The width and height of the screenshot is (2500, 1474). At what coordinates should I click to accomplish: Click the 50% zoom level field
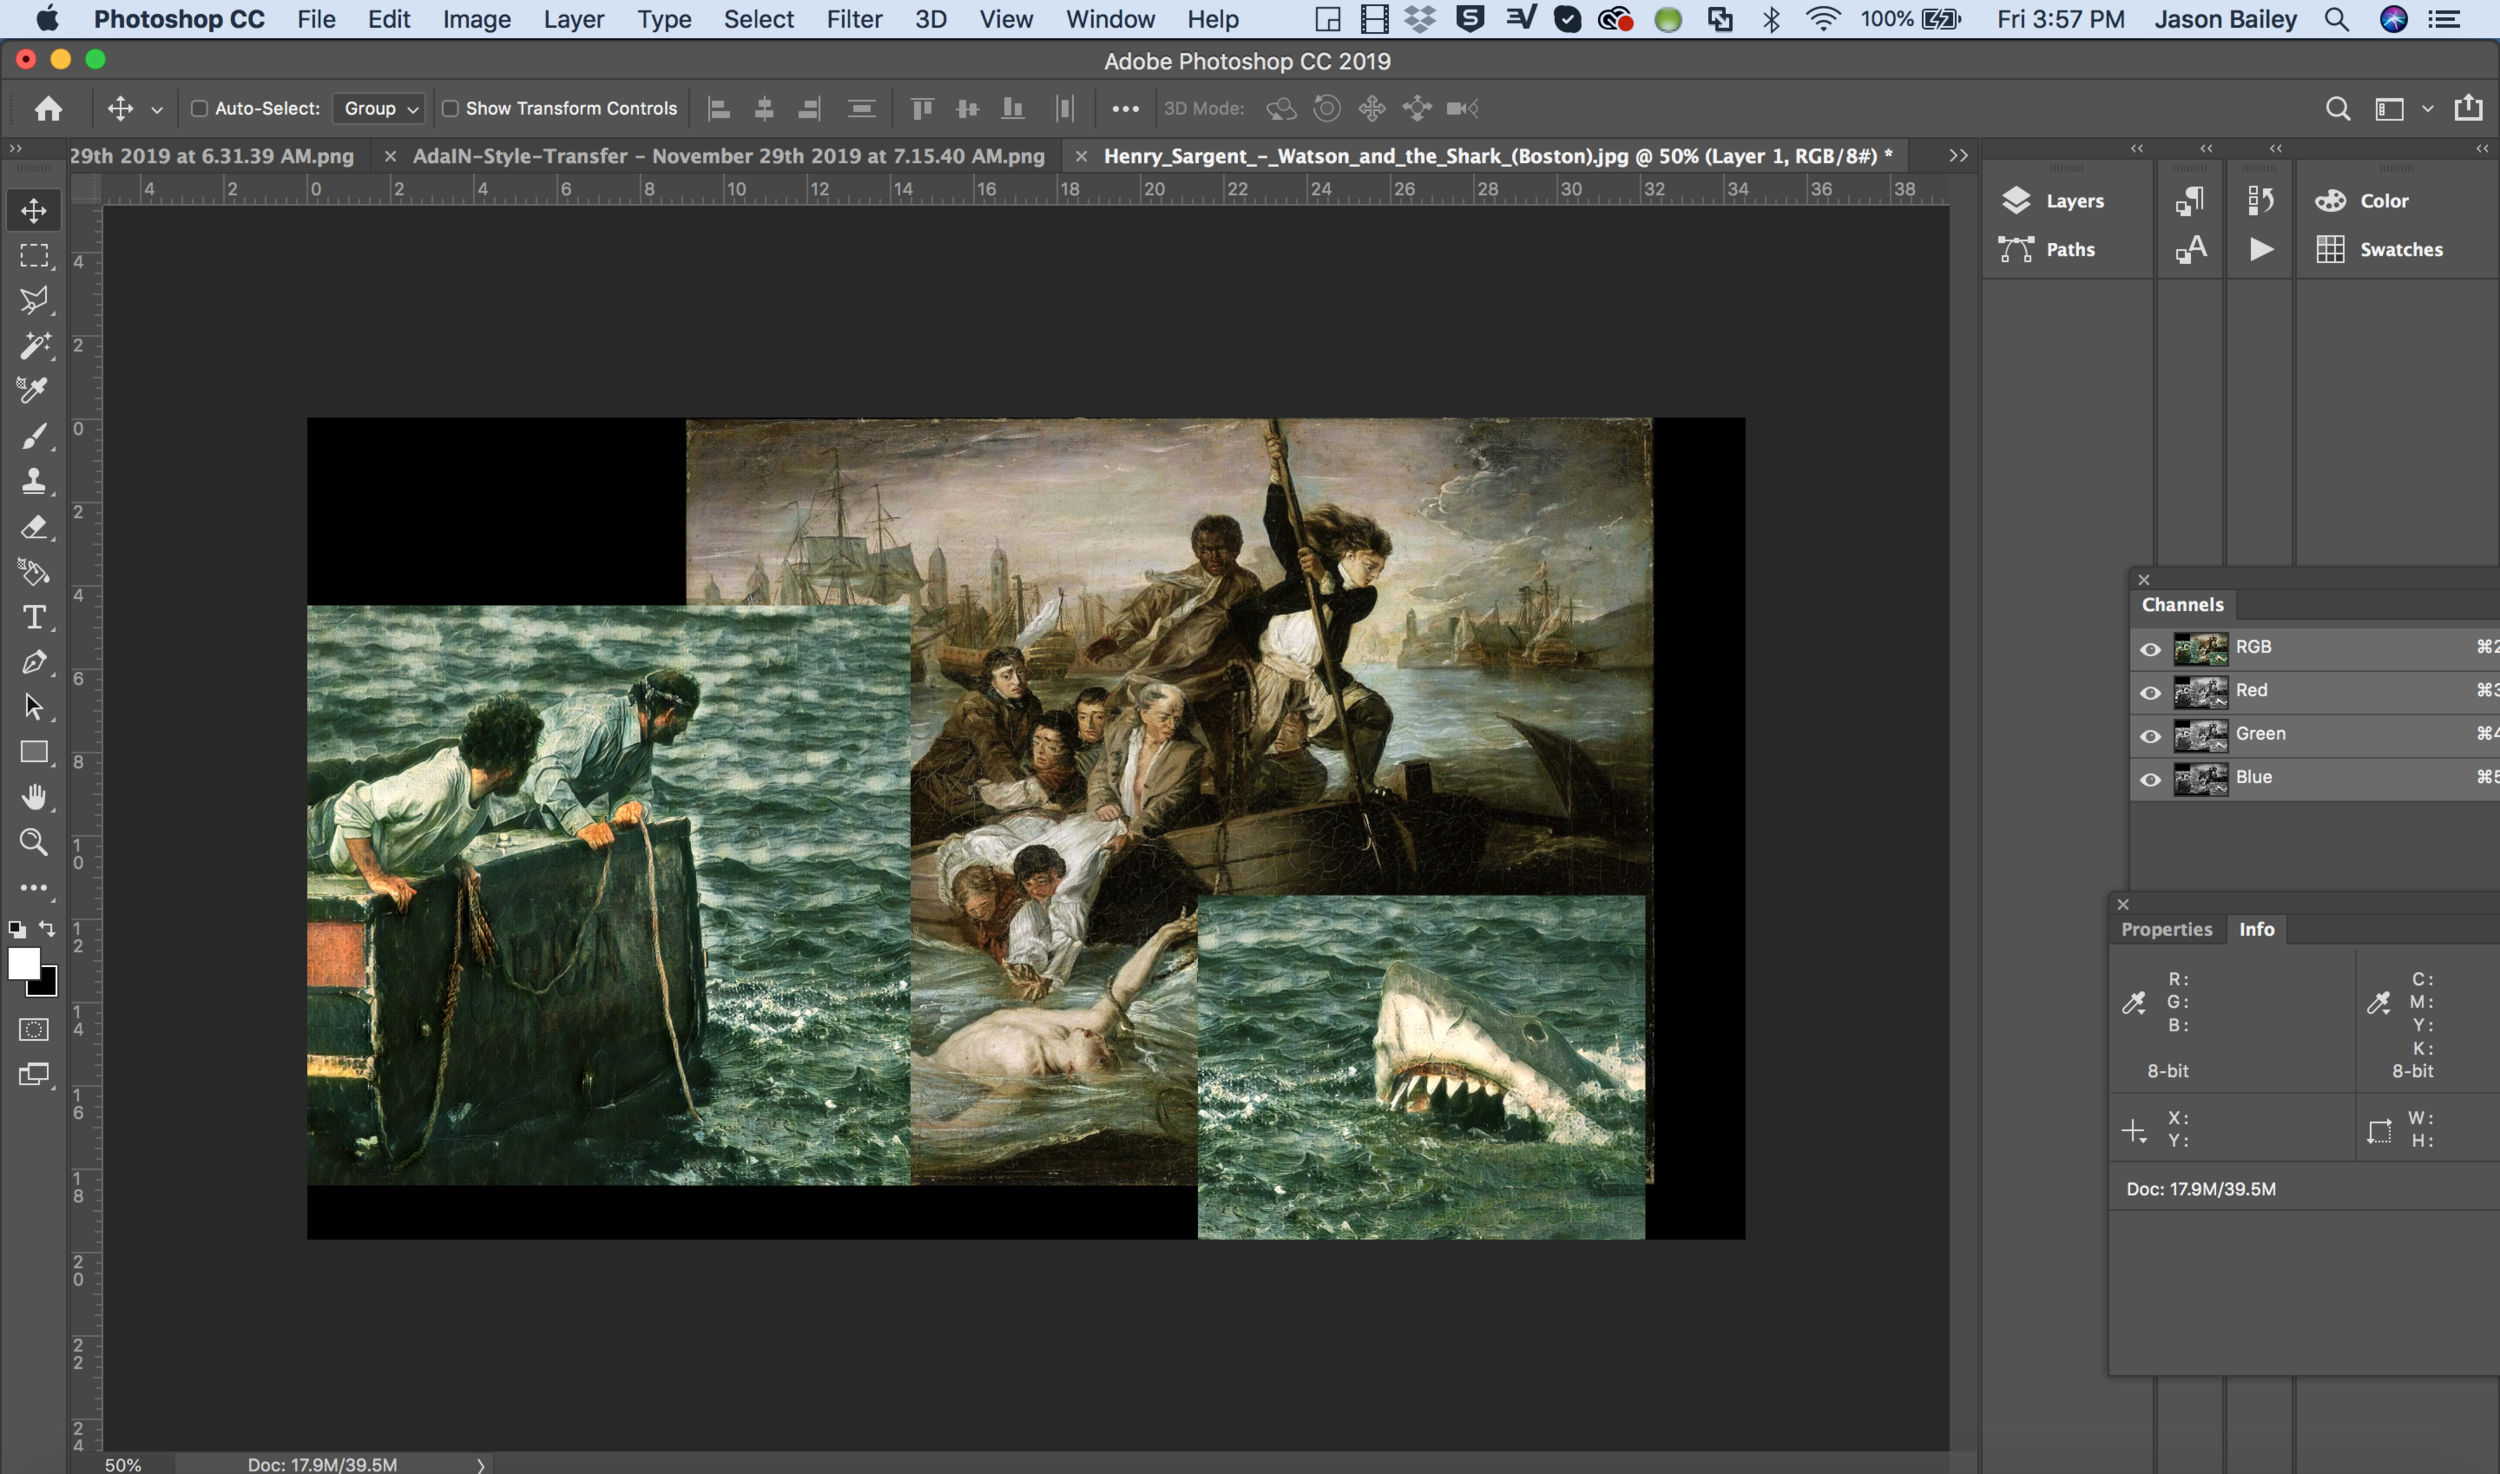[x=123, y=1465]
